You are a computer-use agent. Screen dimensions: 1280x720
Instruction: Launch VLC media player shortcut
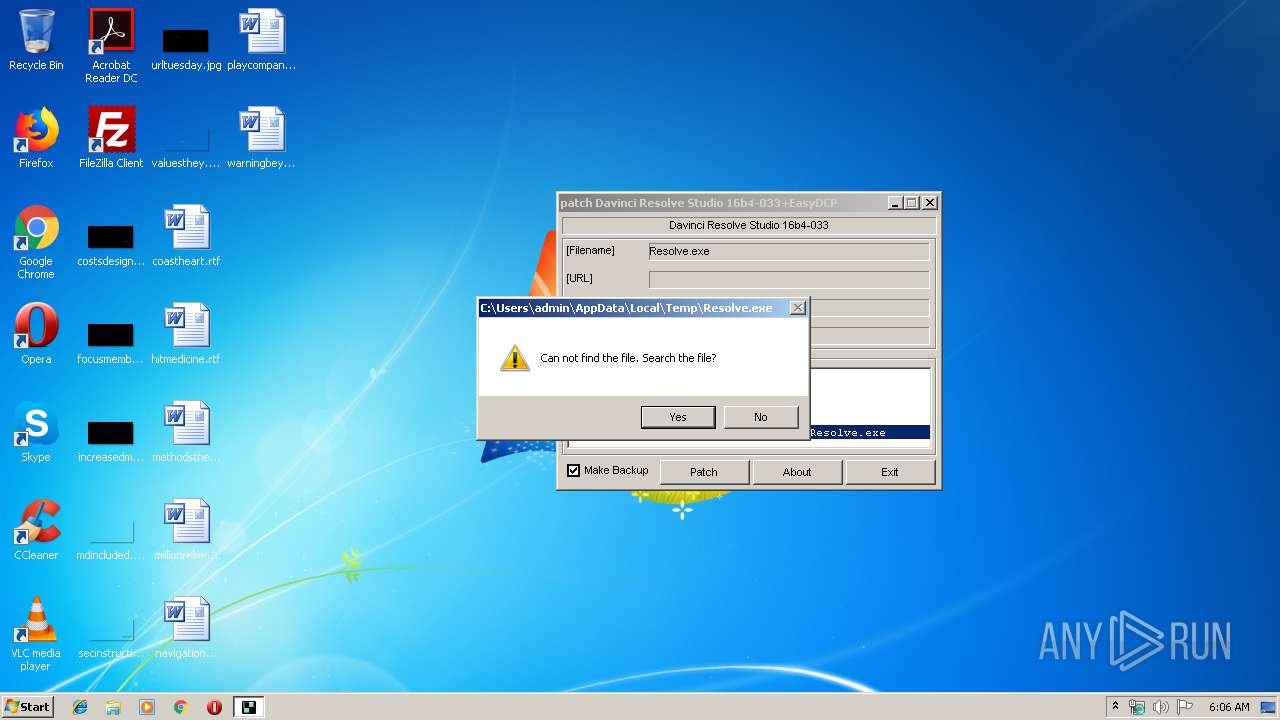(x=36, y=634)
